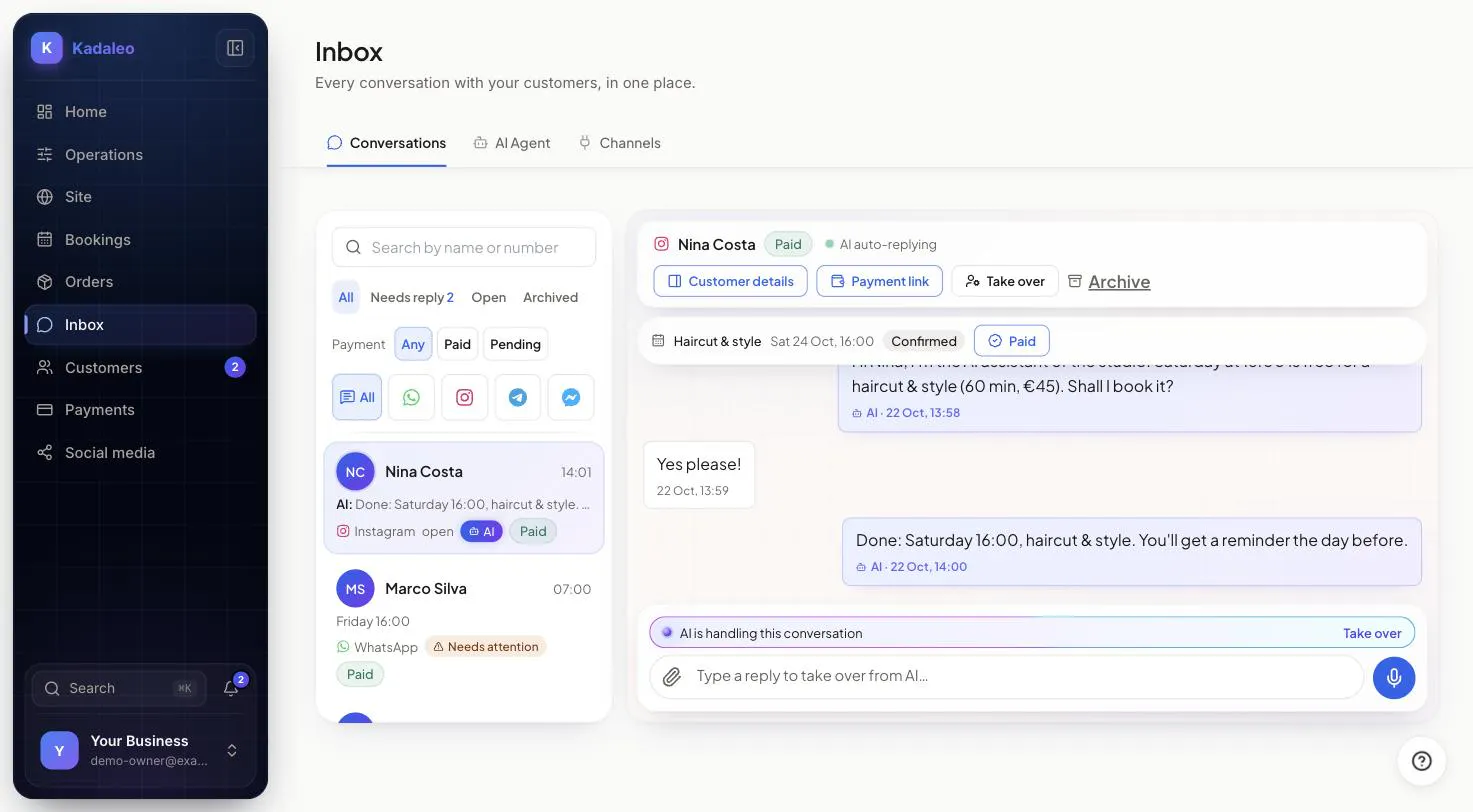Viewport: 1473px width, 812px height.
Task: Select the Nina Costa conversation item
Action: tap(464, 498)
